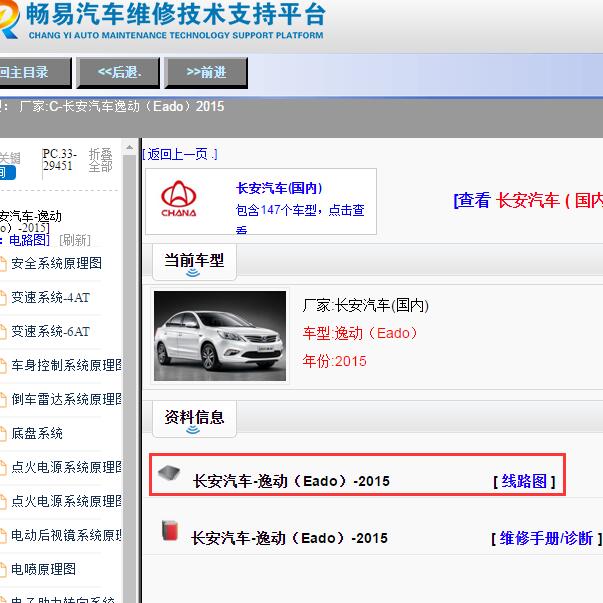This screenshot has width=603, height=603.
Task: Open 倒车雷达系统原理图 tree item
Action: click(66, 399)
